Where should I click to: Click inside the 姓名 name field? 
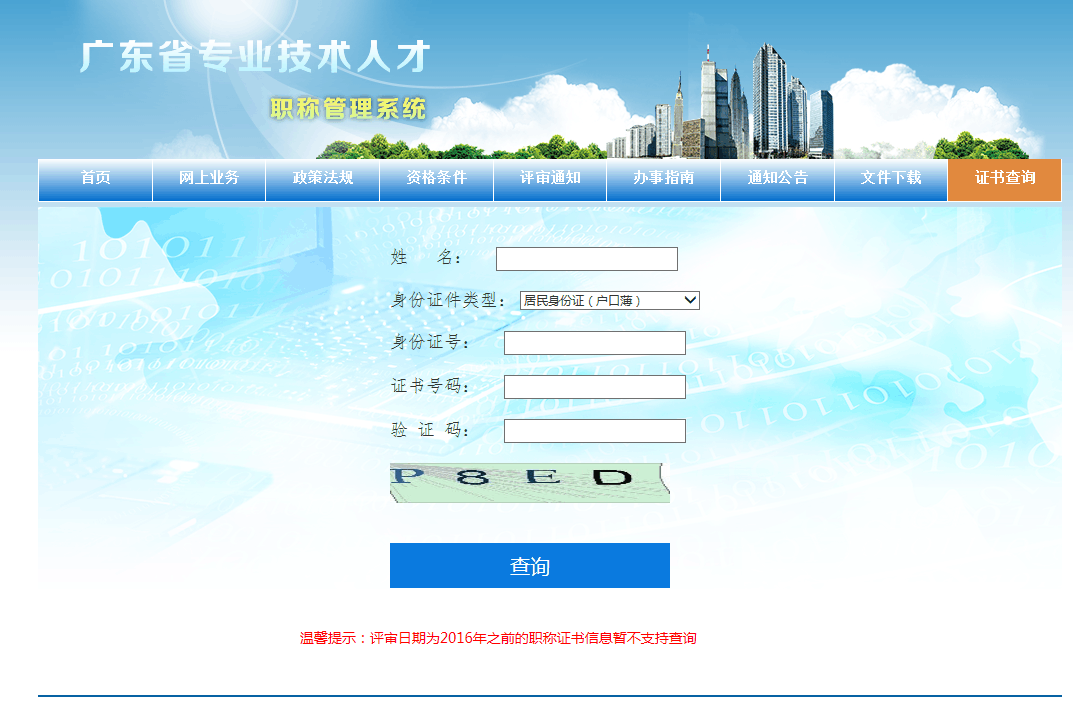[586, 258]
